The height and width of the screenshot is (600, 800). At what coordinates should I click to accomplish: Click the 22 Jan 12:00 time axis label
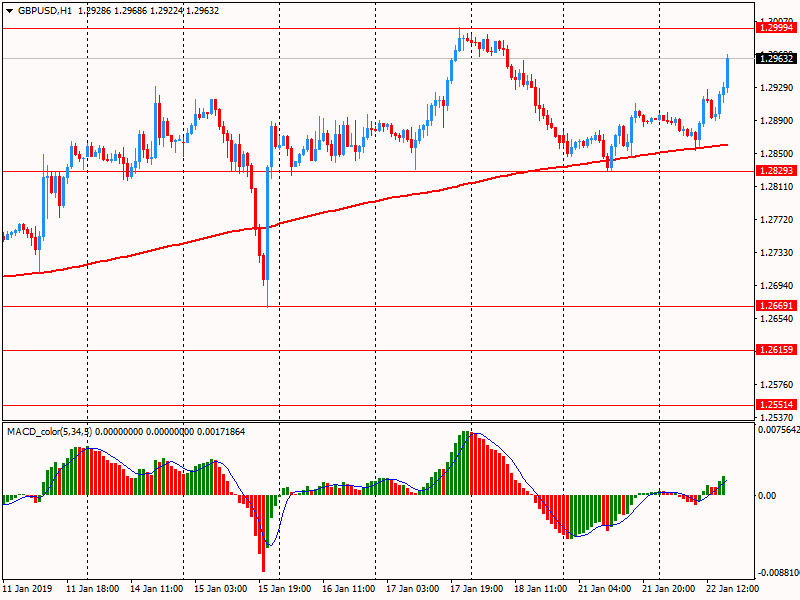point(733,589)
